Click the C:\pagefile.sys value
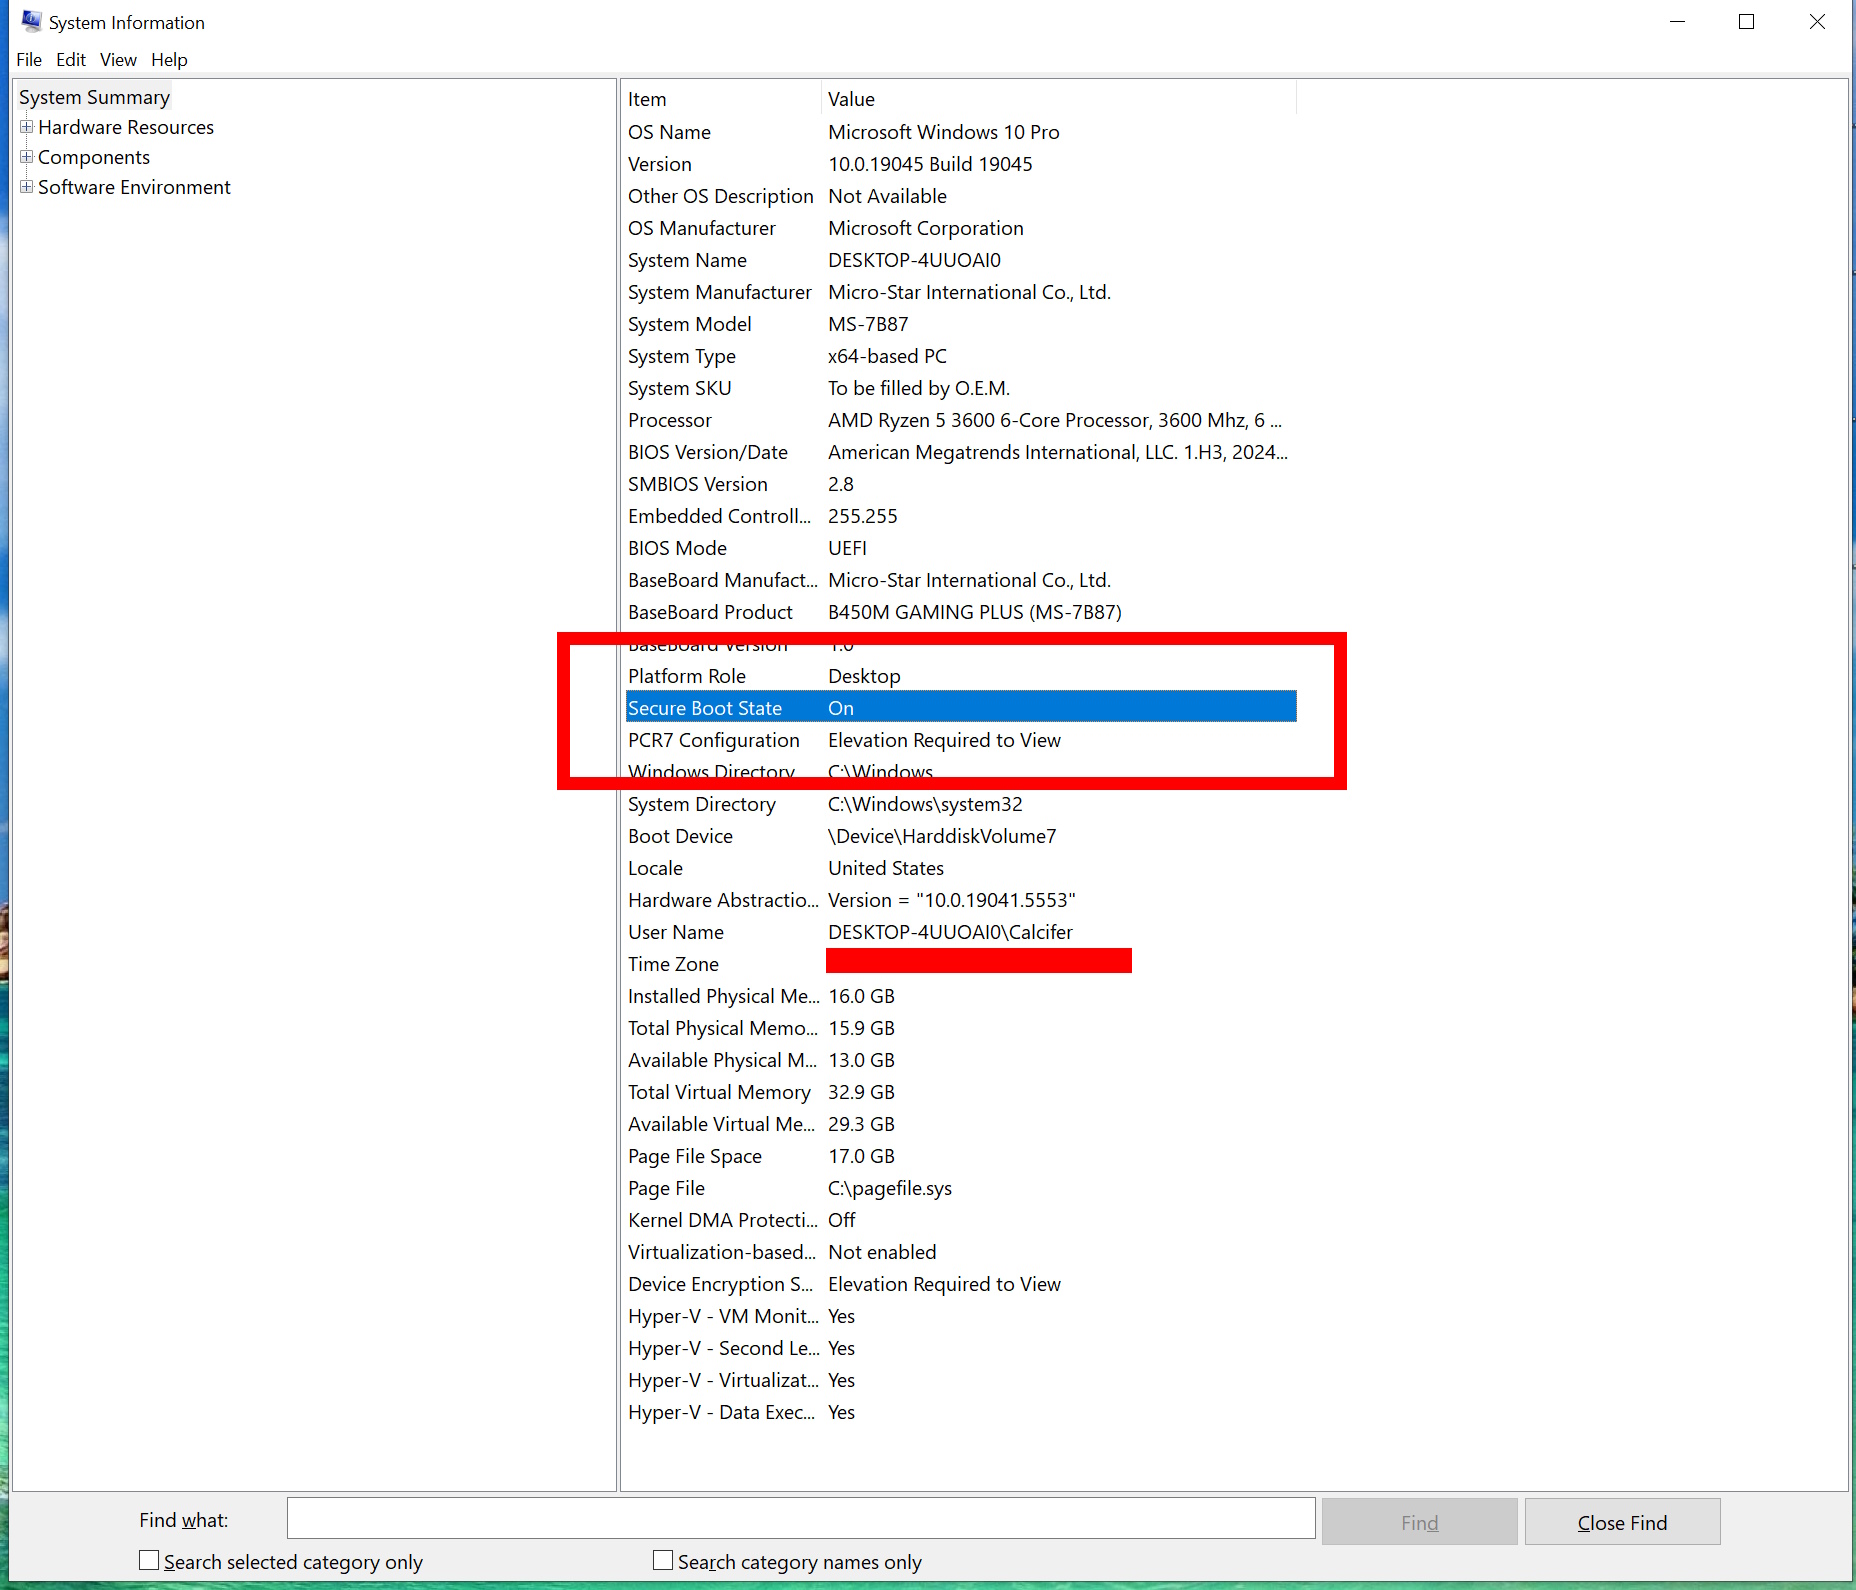This screenshot has width=1856, height=1590. click(x=890, y=1188)
